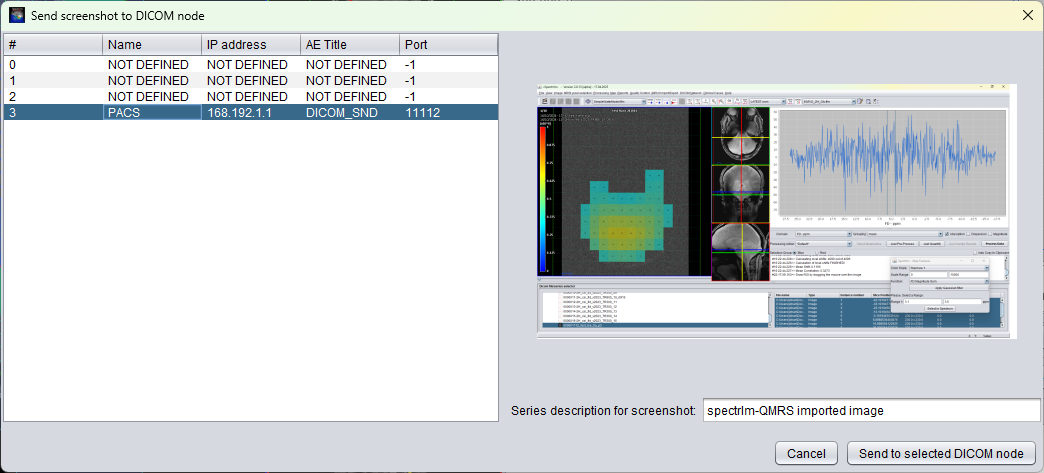Click the application icon in the title bar
This screenshot has height=473, width=1044.
click(x=17, y=15)
